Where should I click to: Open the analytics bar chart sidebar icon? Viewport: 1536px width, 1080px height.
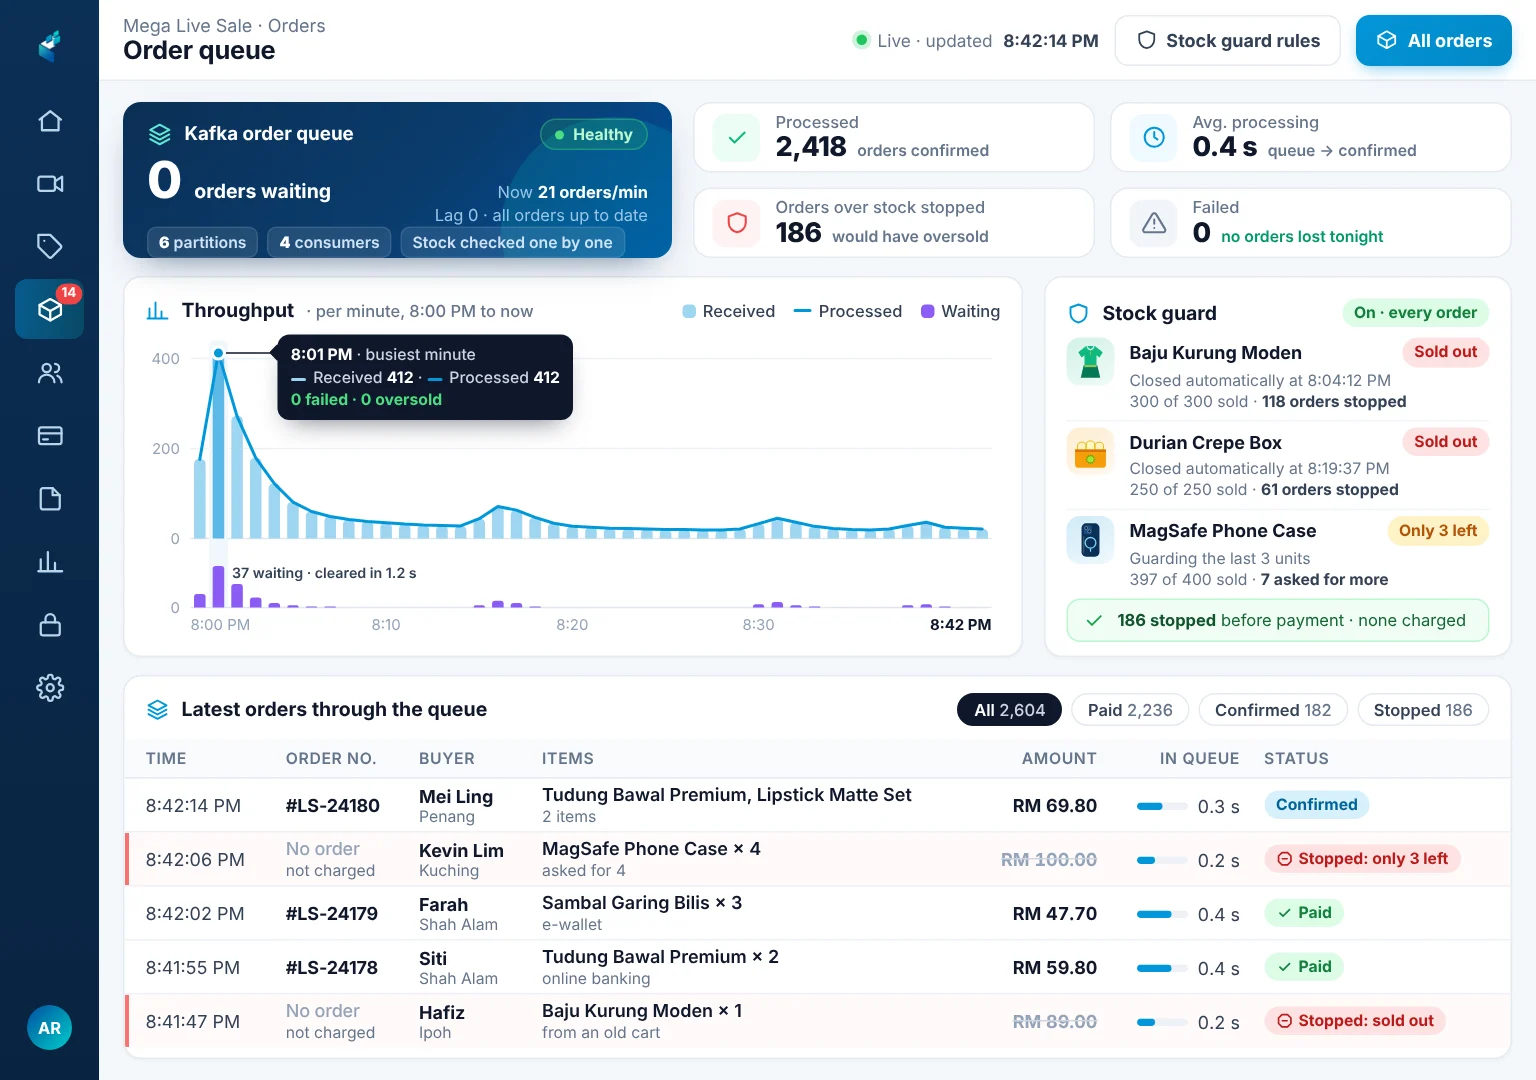tap(50, 562)
